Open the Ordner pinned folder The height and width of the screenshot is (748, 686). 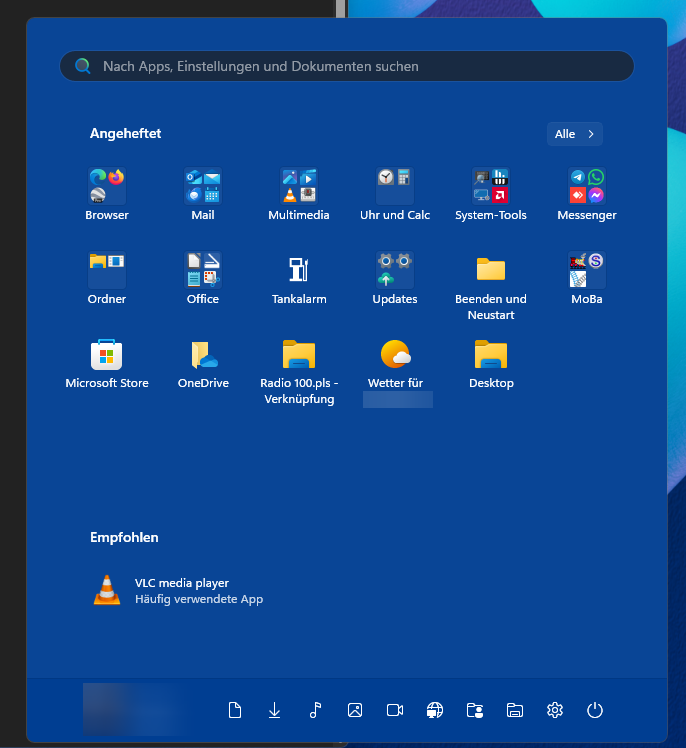(x=107, y=270)
